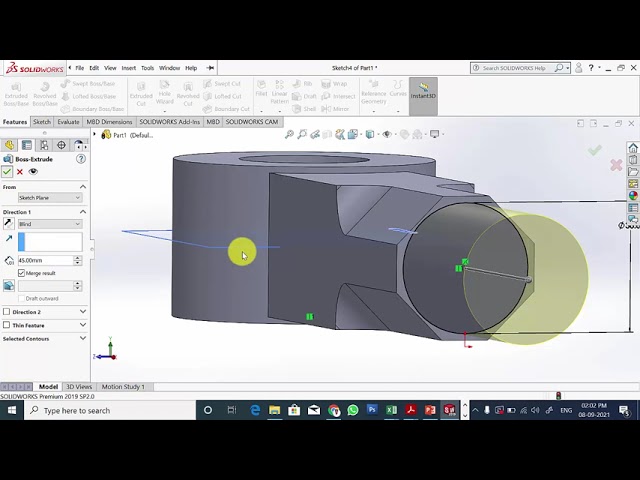
Task: Open the Insert menu
Action: point(129,68)
